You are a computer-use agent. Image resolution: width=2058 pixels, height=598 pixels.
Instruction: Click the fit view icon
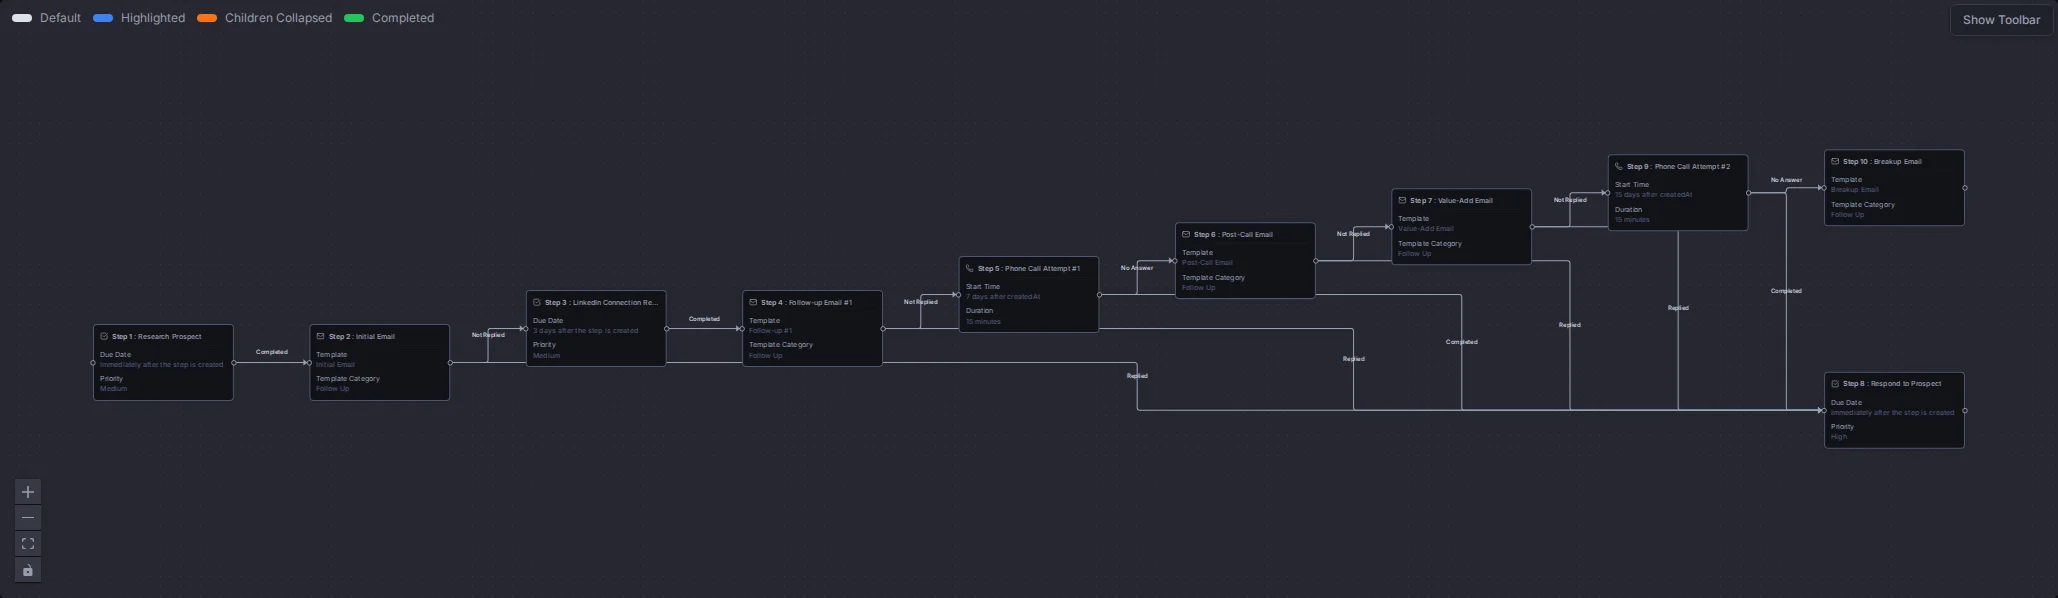[x=28, y=544]
